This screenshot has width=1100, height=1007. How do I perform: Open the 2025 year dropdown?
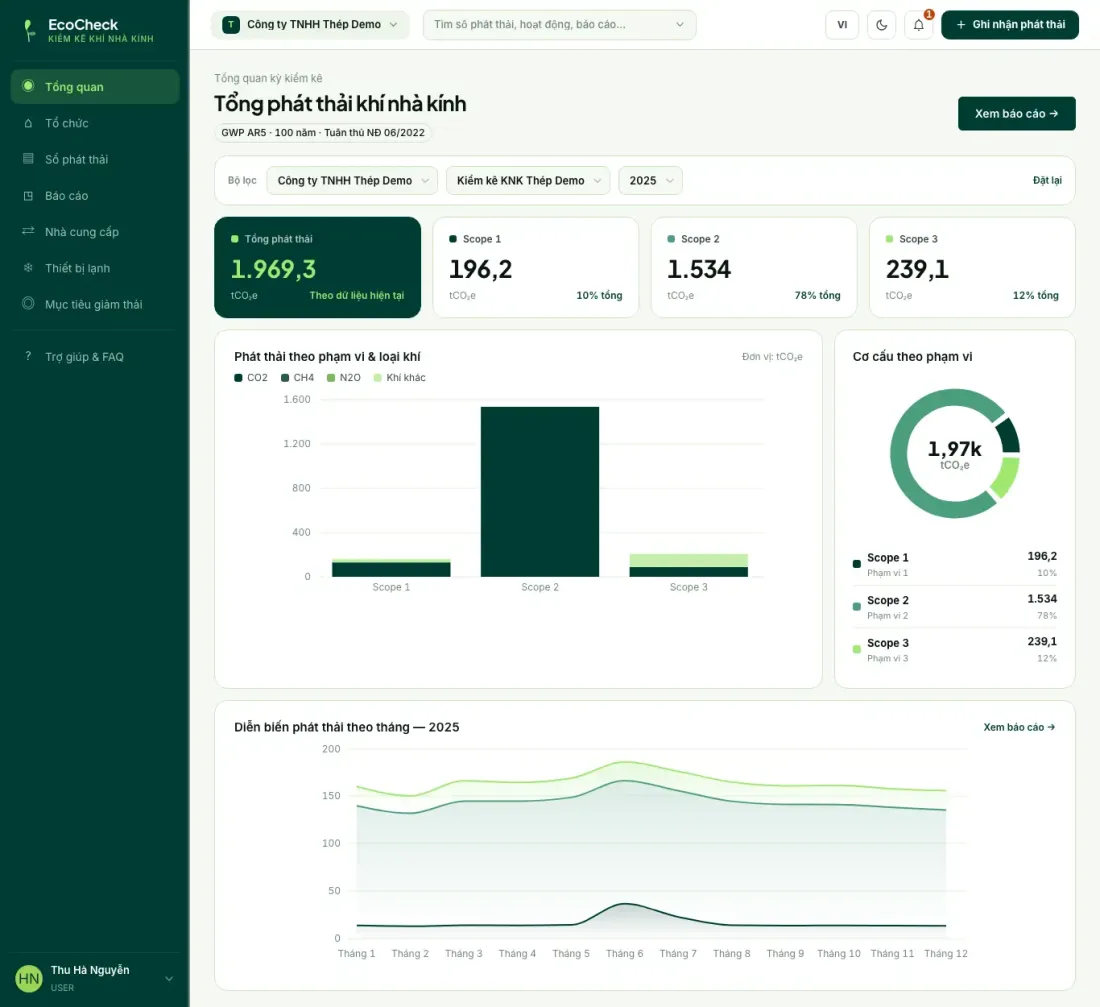tap(650, 180)
